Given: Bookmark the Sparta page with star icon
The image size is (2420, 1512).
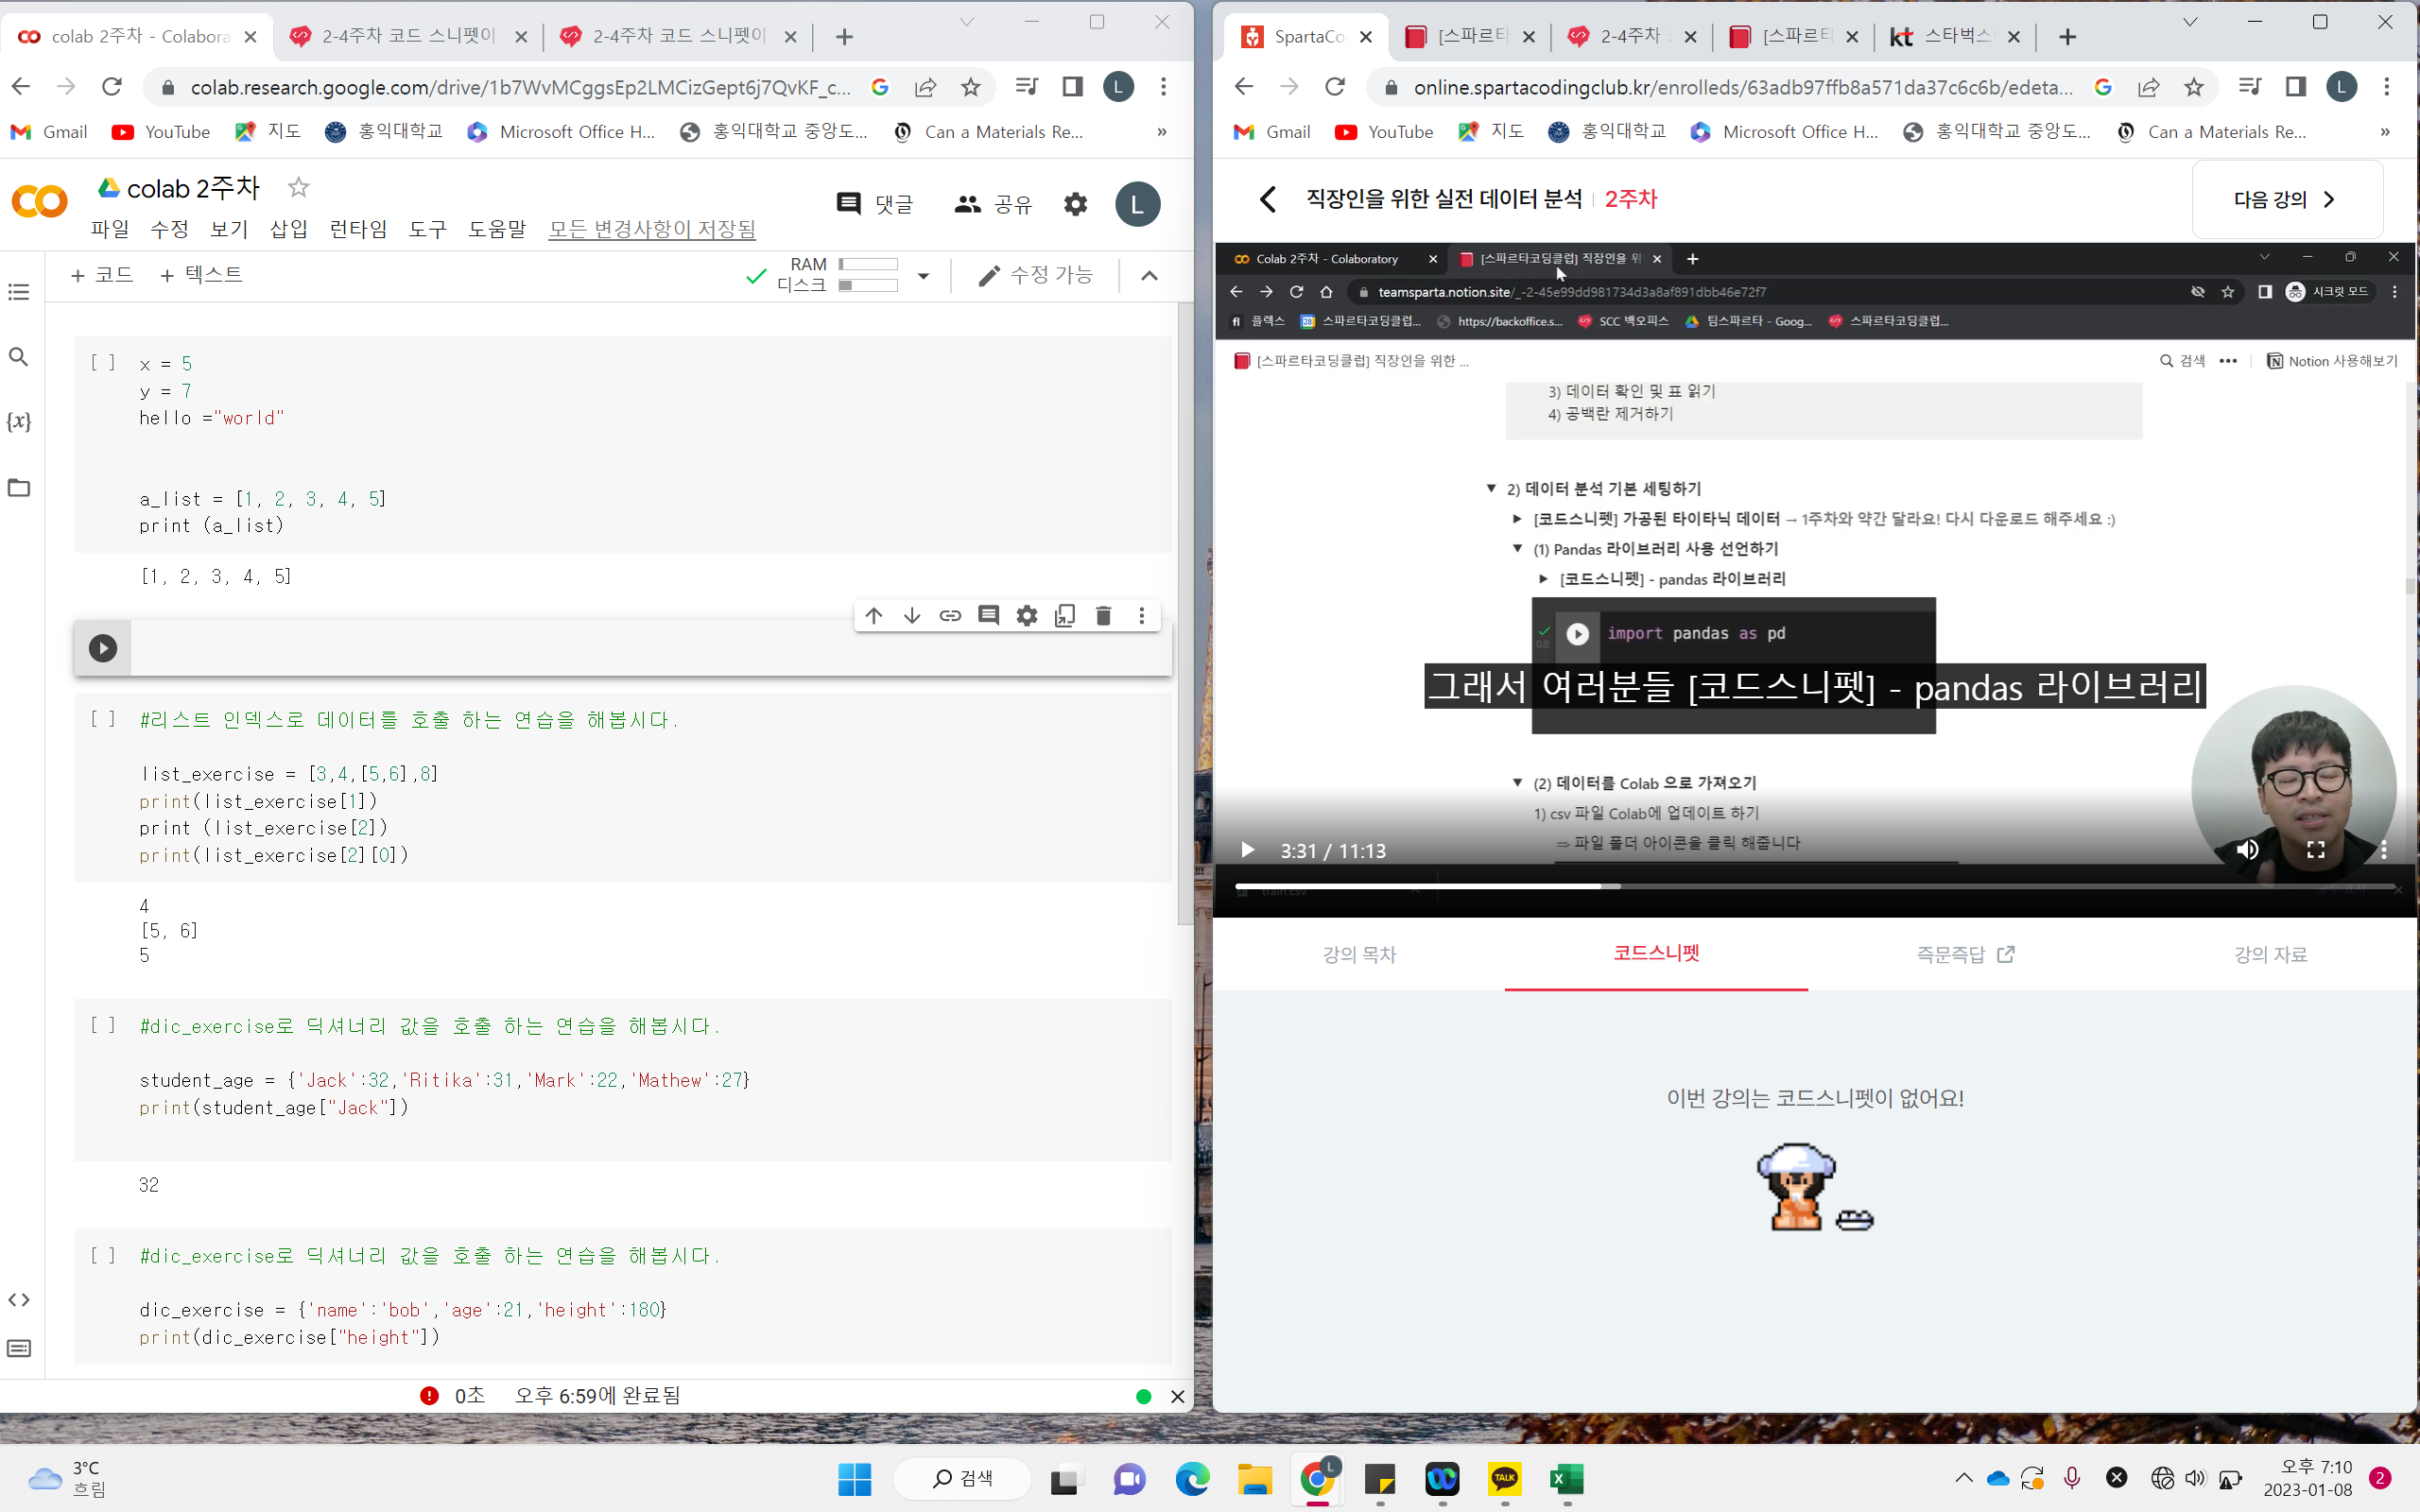Looking at the screenshot, I should (x=2193, y=87).
